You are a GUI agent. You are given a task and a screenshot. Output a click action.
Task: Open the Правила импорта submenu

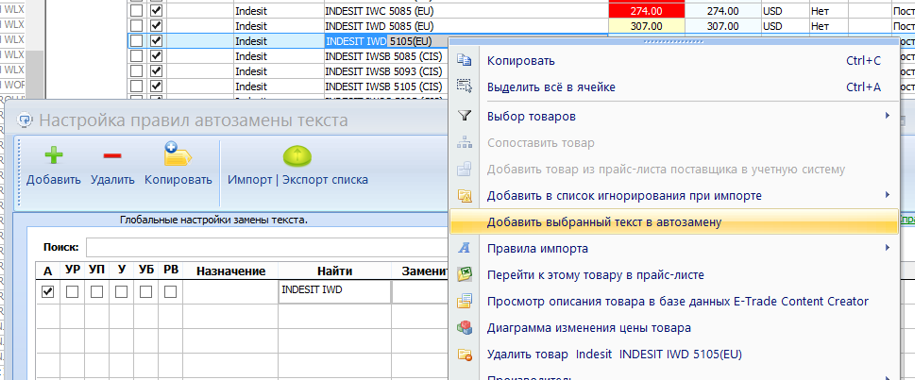click(x=674, y=248)
